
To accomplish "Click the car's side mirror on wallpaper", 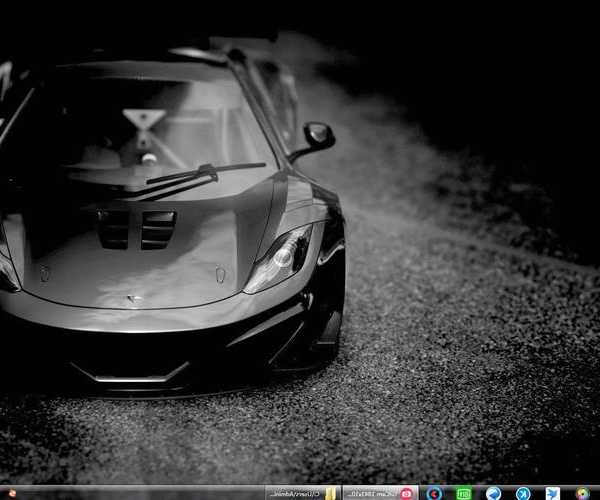I will 319,136.
